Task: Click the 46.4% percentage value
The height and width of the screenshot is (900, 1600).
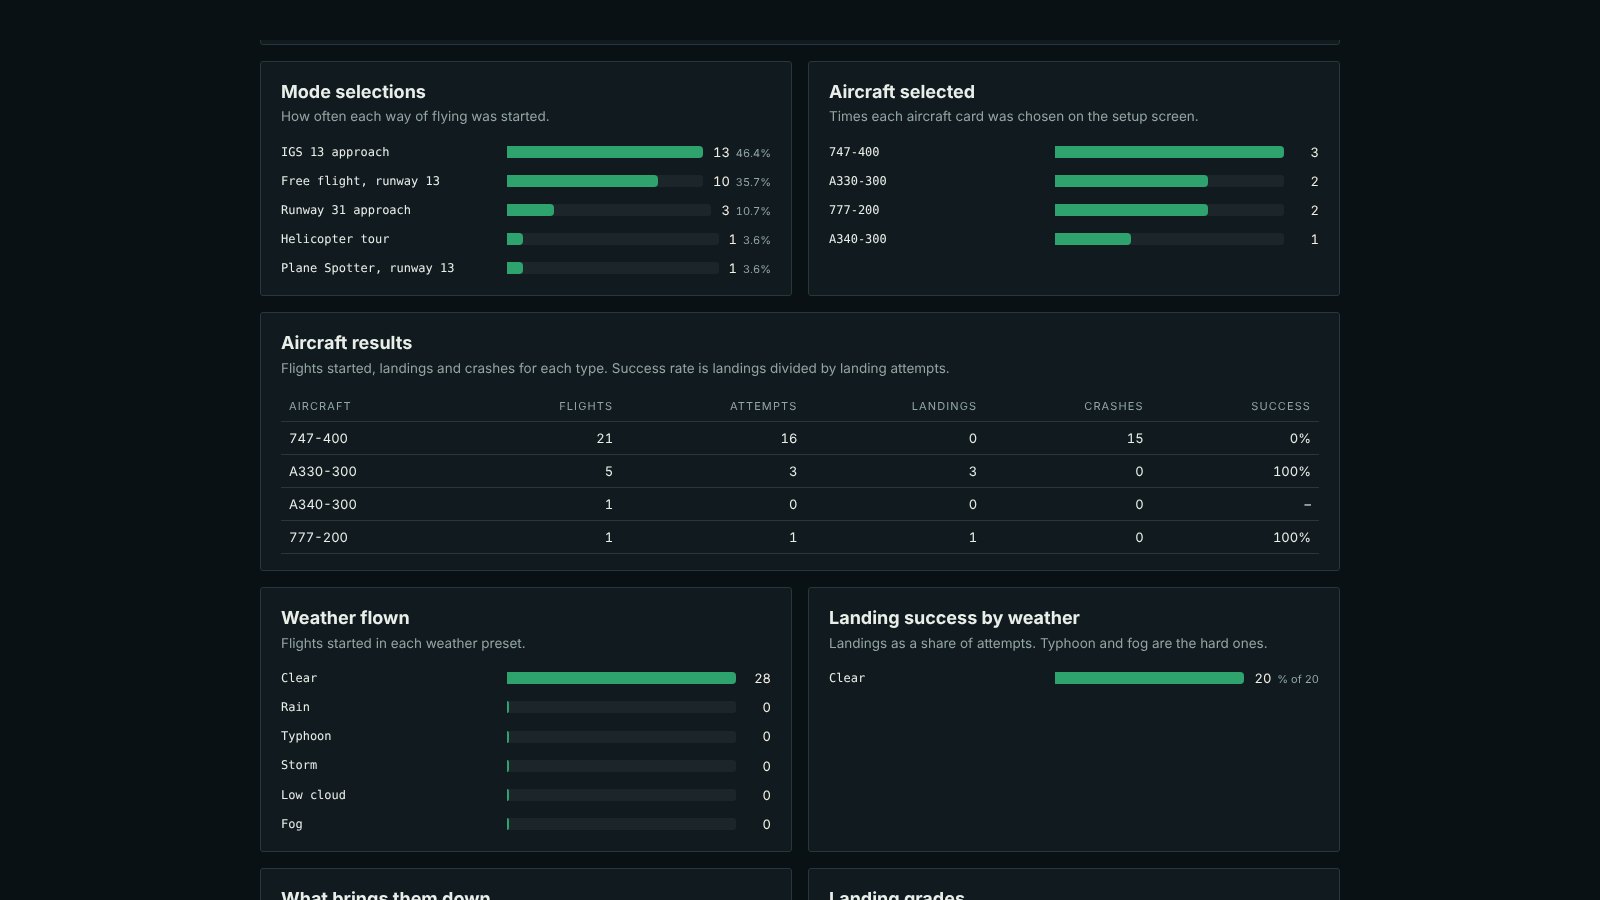Action: [x=753, y=153]
